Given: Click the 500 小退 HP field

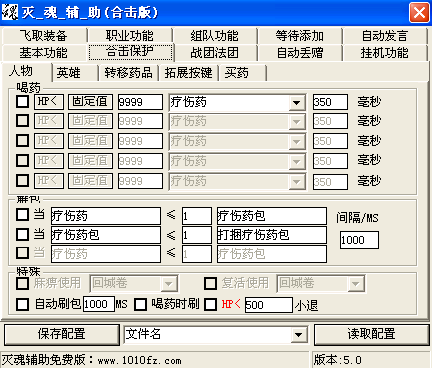Looking at the screenshot, I should (269, 305).
